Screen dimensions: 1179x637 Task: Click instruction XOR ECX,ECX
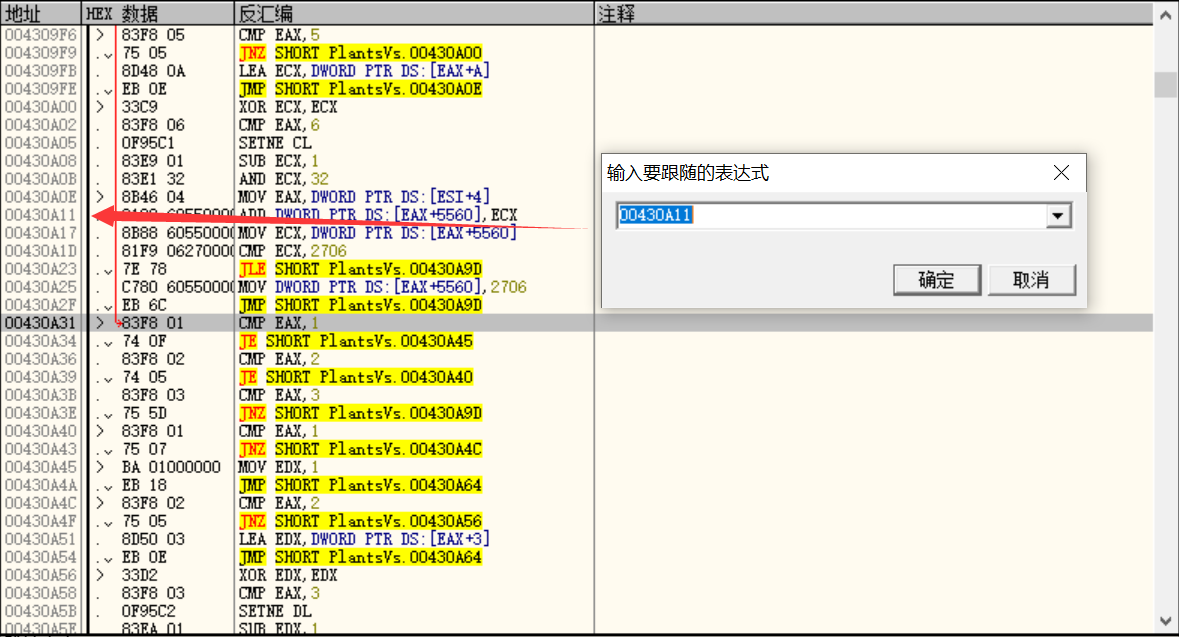click(x=288, y=107)
